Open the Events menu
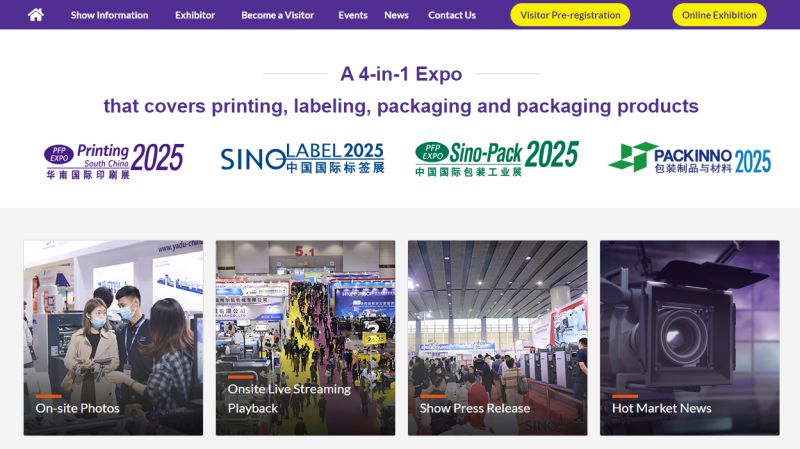 click(353, 15)
